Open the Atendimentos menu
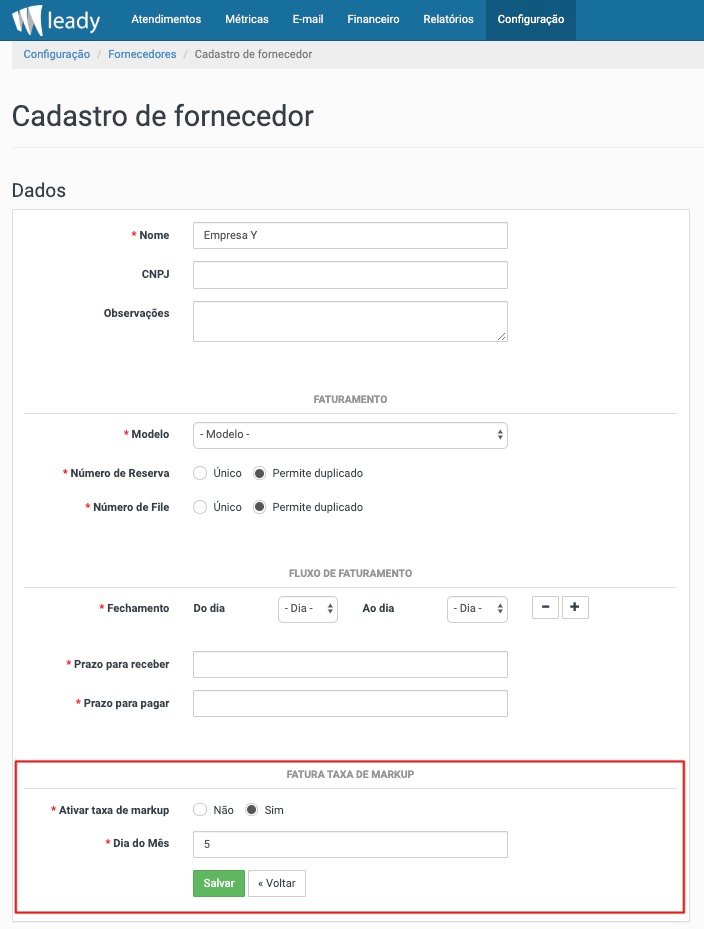 (x=166, y=20)
